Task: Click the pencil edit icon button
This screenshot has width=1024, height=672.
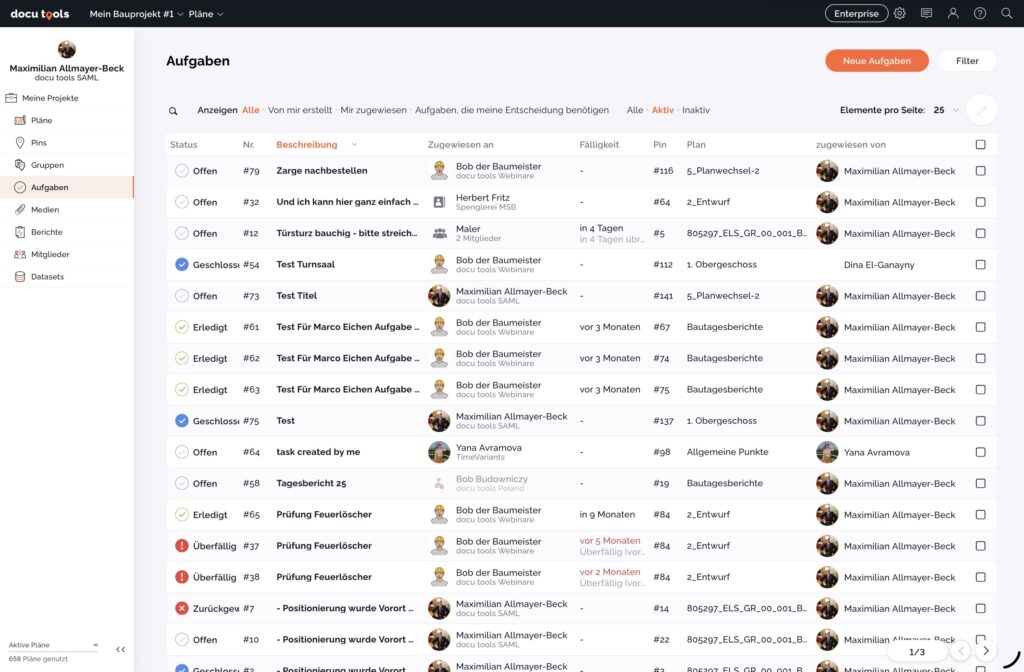Action: click(x=981, y=110)
